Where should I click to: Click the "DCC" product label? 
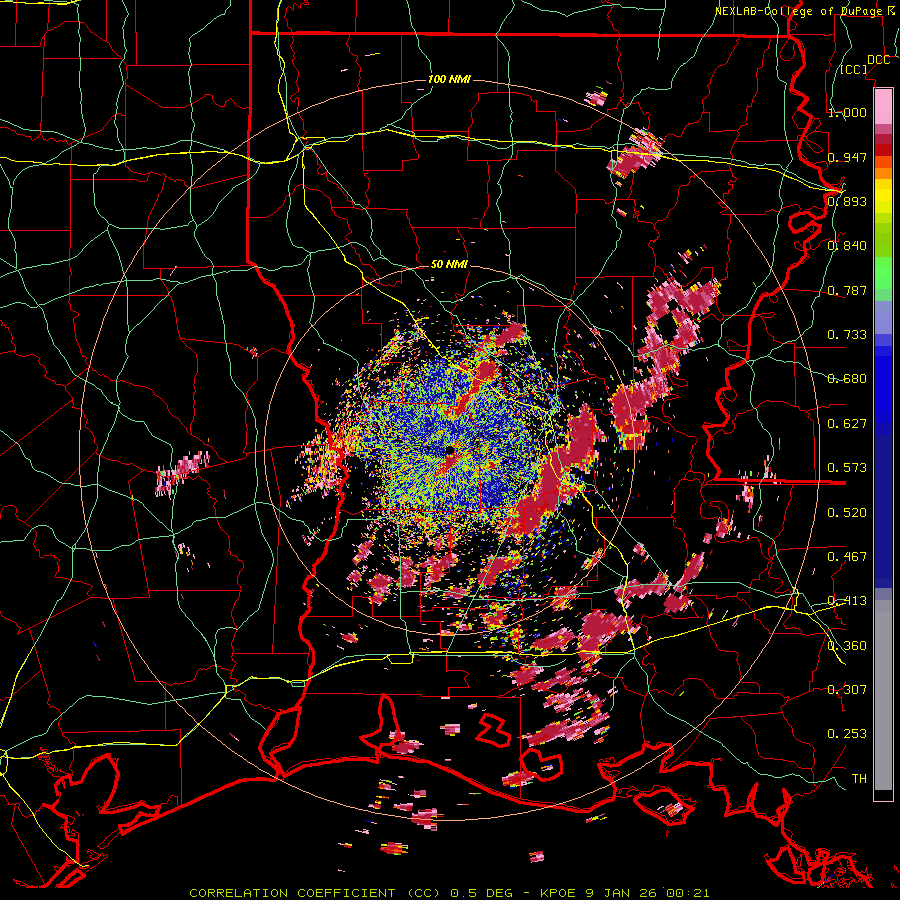(x=878, y=60)
